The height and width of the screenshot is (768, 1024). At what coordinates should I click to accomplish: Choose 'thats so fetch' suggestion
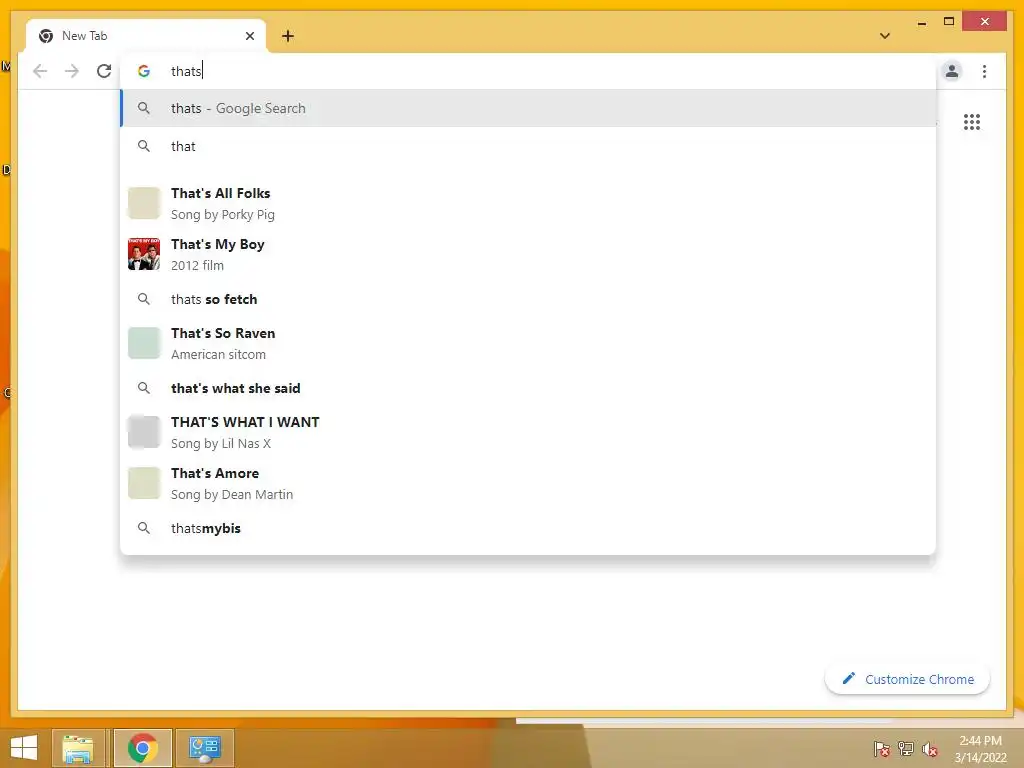(528, 299)
